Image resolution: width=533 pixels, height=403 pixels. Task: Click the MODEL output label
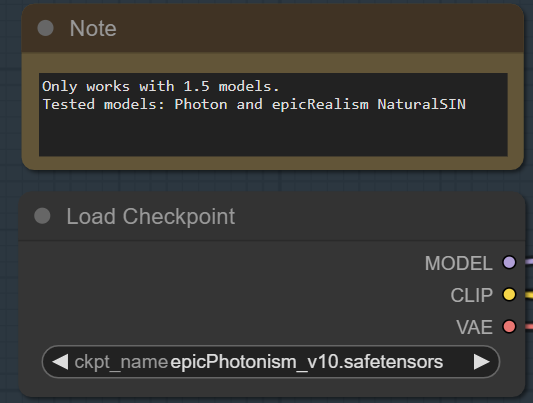(459, 263)
